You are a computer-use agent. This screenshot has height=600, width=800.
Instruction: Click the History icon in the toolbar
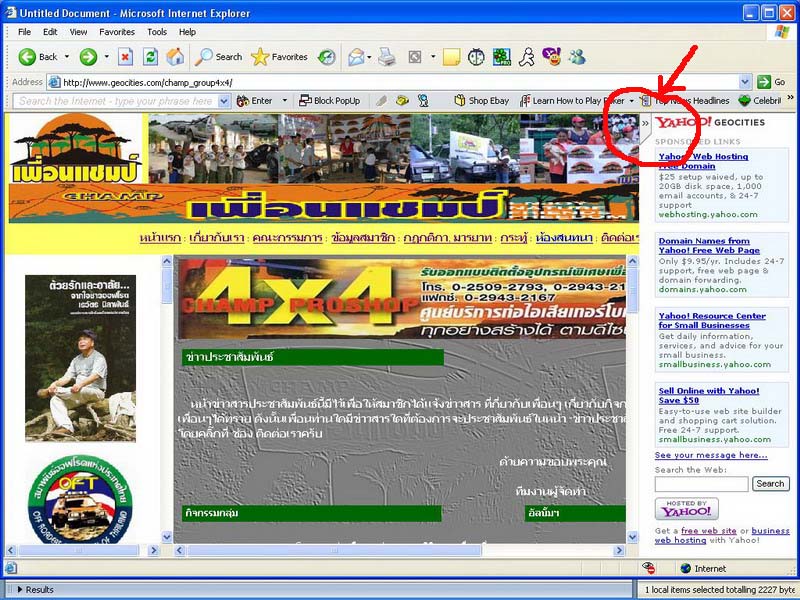(x=327, y=57)
